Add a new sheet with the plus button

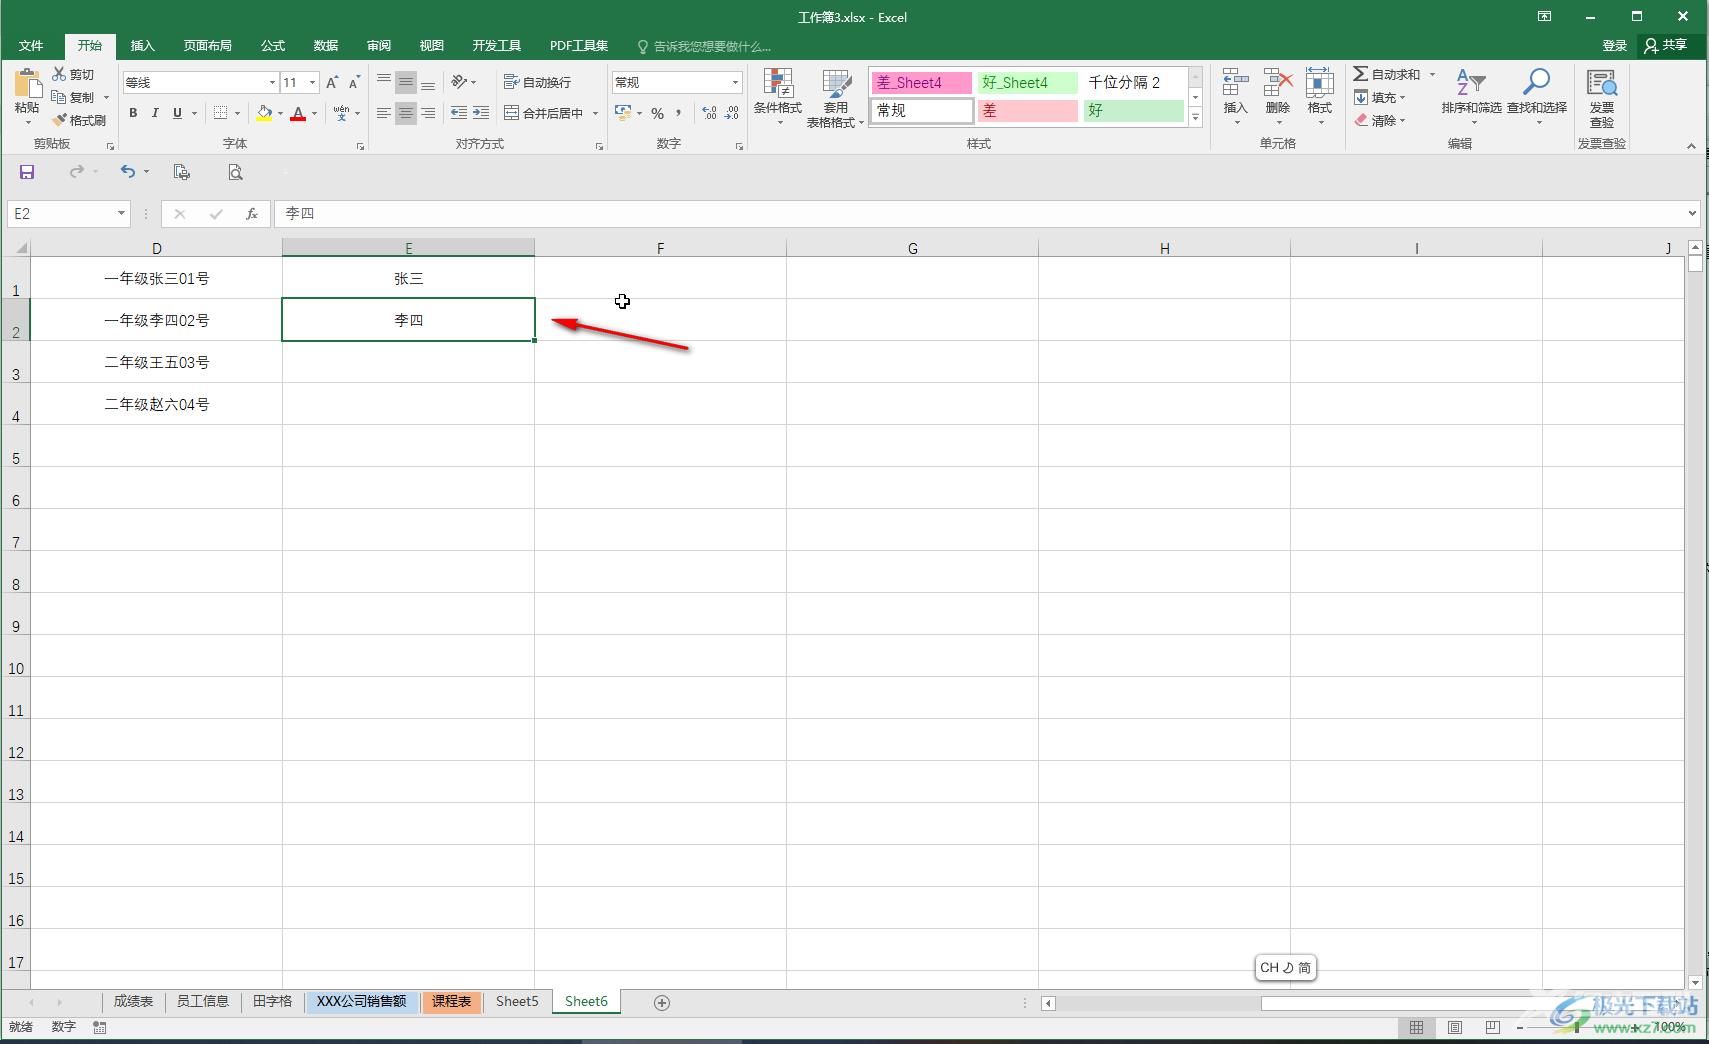point(662,1003)
